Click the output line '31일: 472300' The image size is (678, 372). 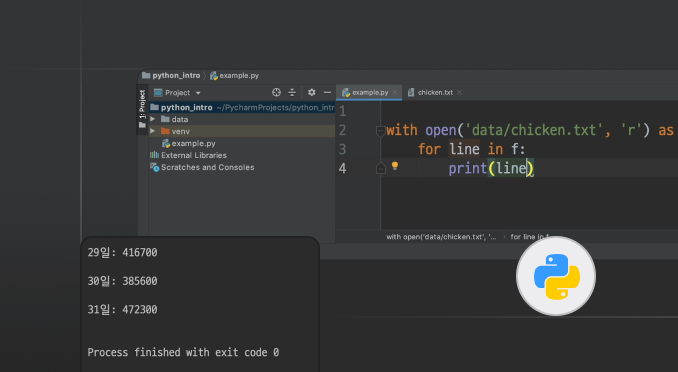[x=122, y=310]
